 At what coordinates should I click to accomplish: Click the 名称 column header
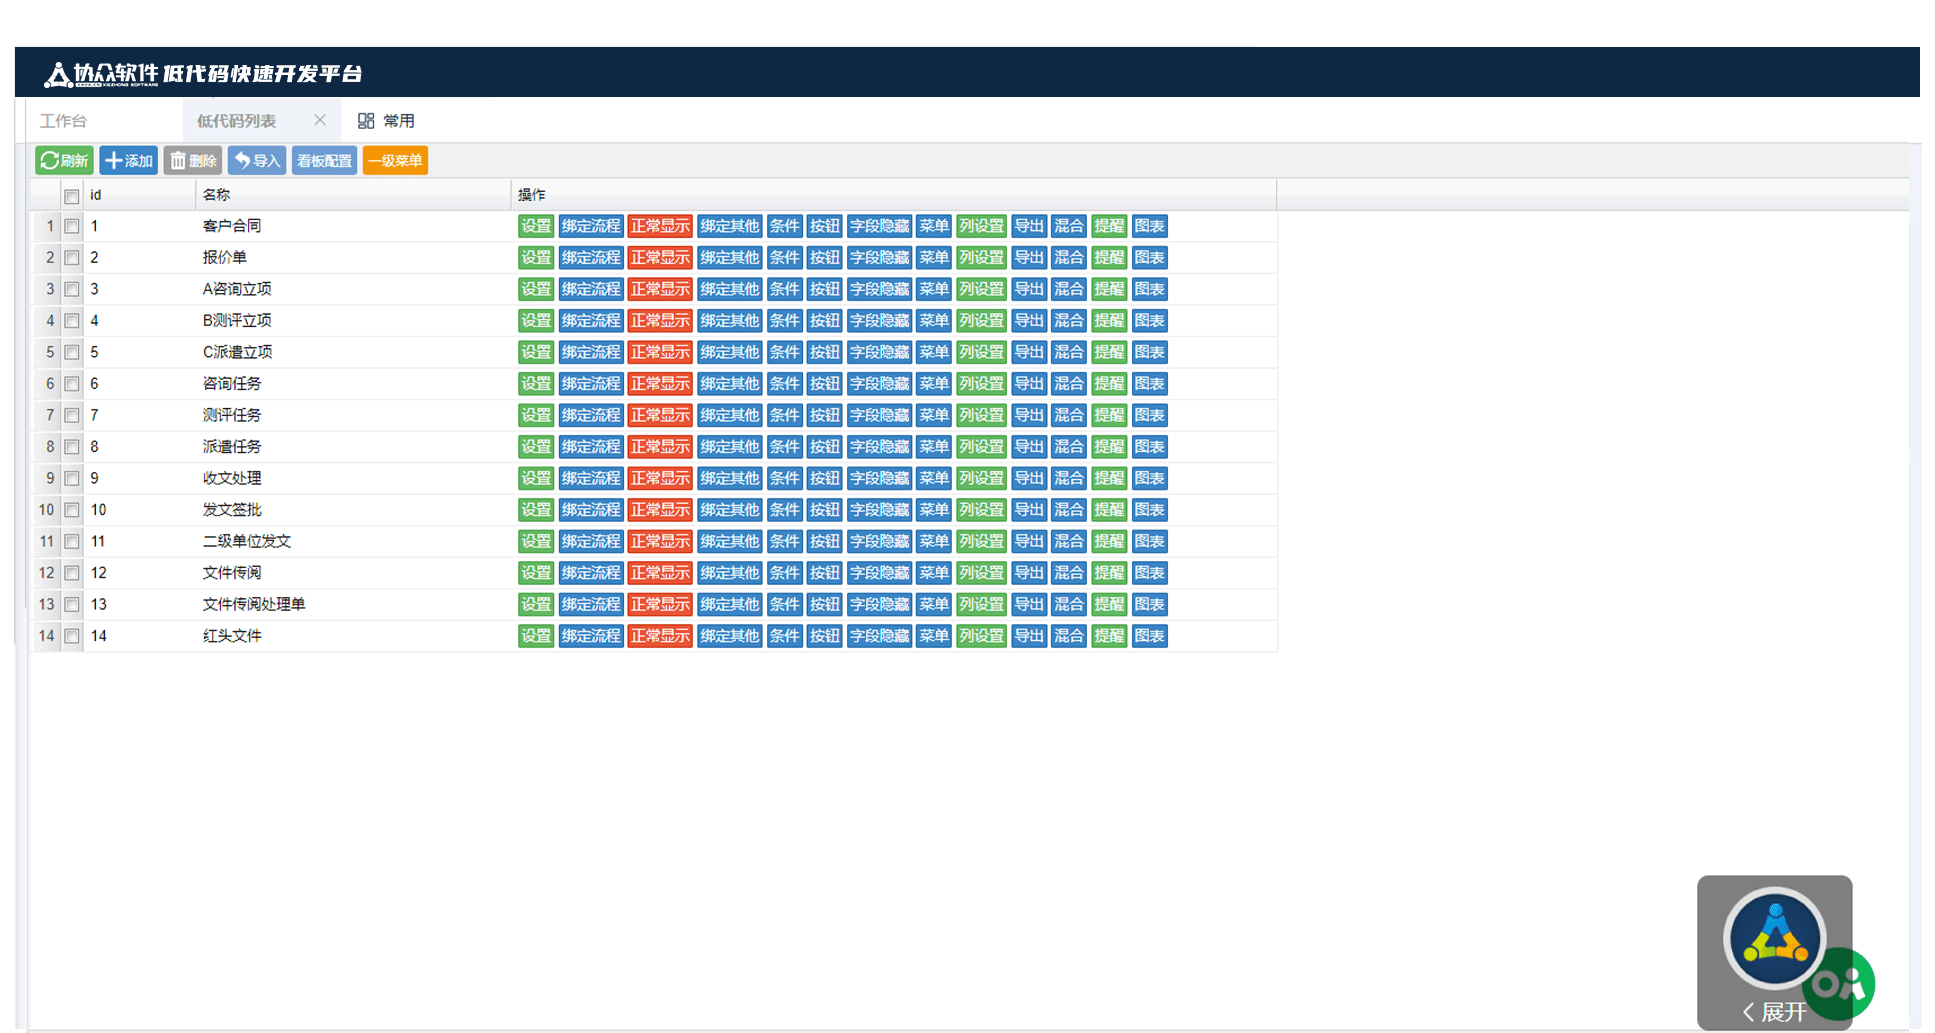pyautogui.click(x=217, y=195)
